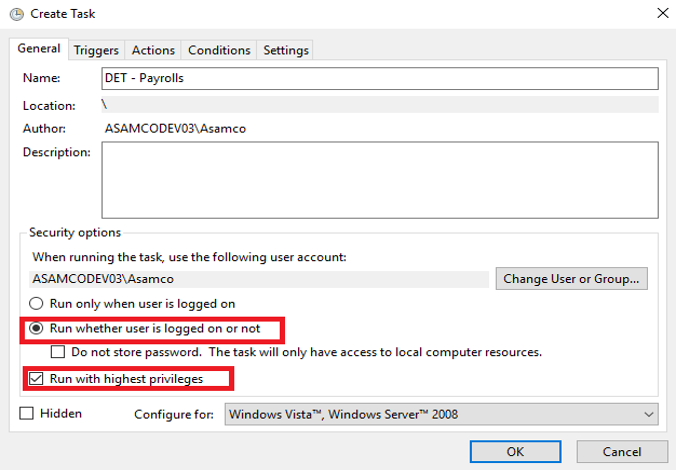This screenshot has width=680, height=471.
Task: Tick the Hidden checkbox
Action: pos(26,413)
